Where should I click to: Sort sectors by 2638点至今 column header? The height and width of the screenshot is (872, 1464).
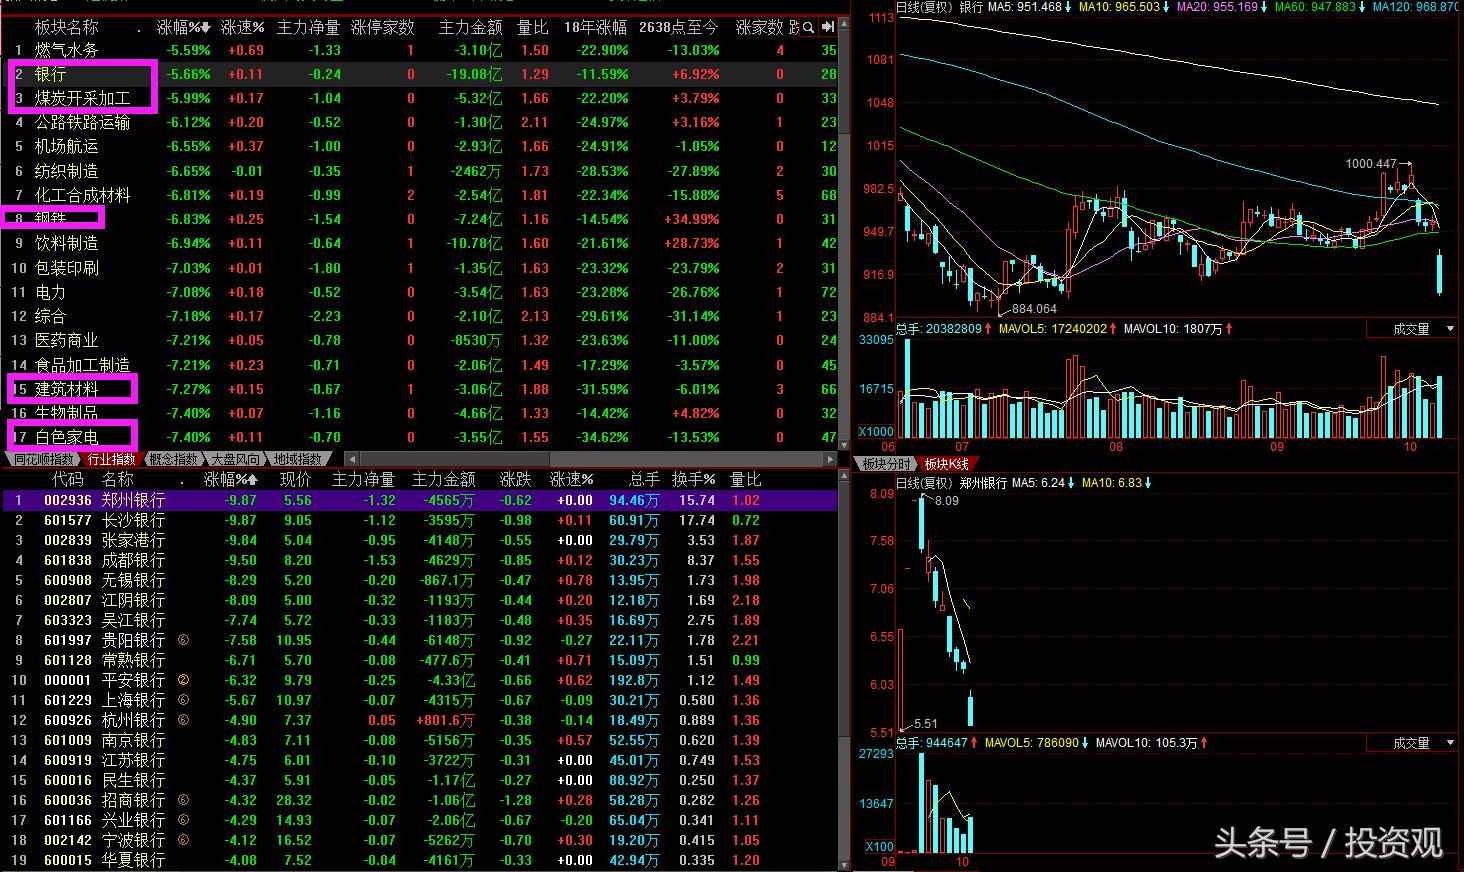pos(679,27)
